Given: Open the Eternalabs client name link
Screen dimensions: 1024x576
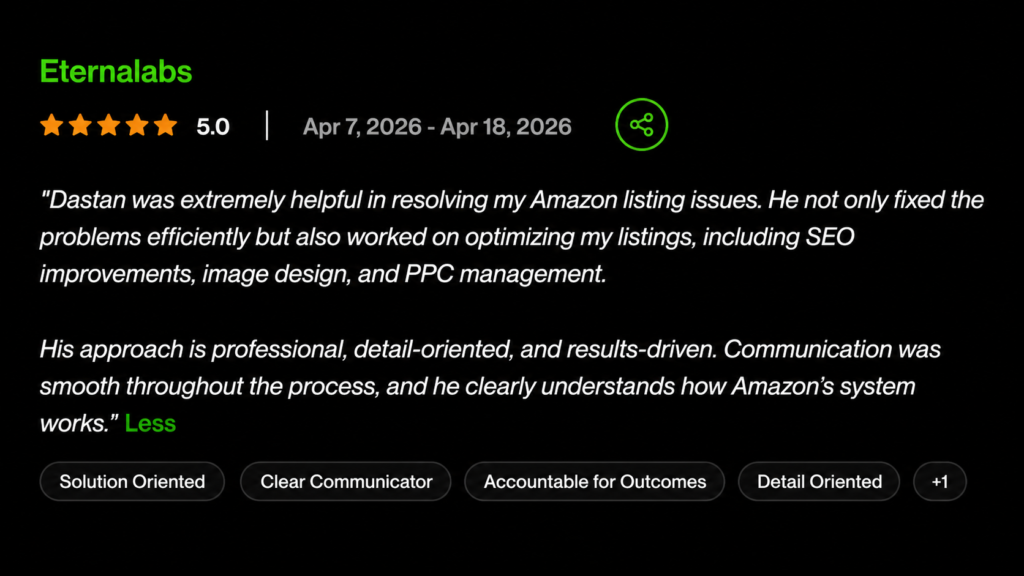Looking at the screenshot, I should [116, 72].
